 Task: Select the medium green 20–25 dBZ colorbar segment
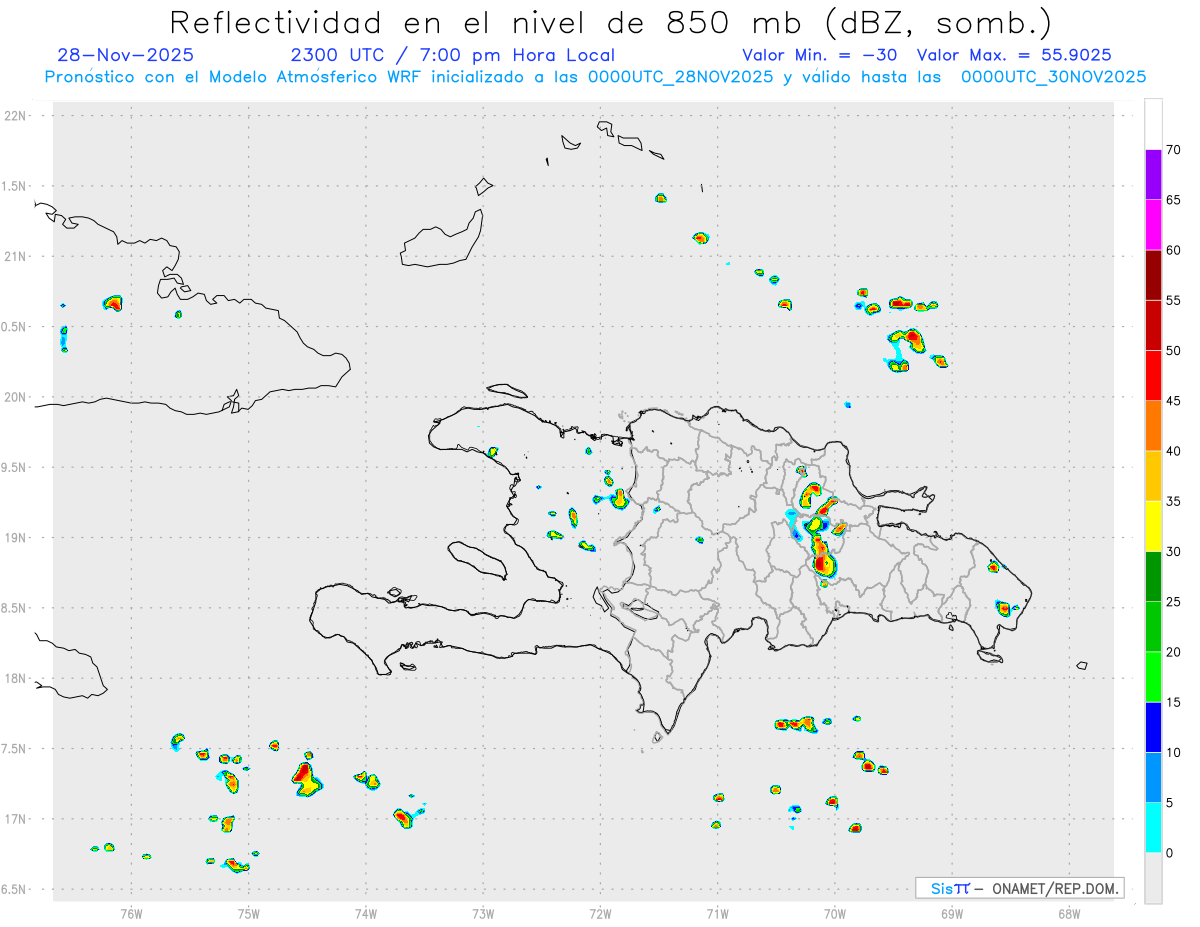[x=1153, y=627]
